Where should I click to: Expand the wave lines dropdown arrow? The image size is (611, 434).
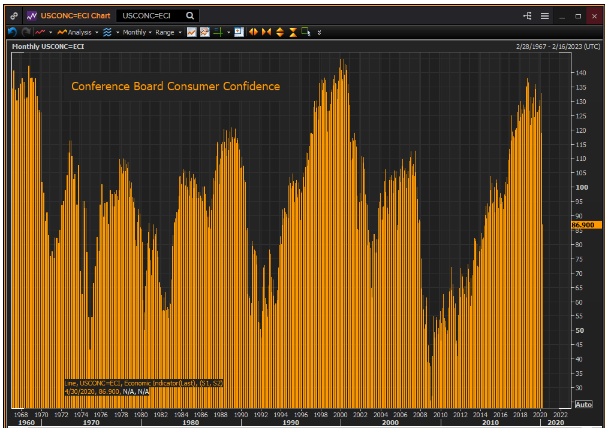pos(118,32)
